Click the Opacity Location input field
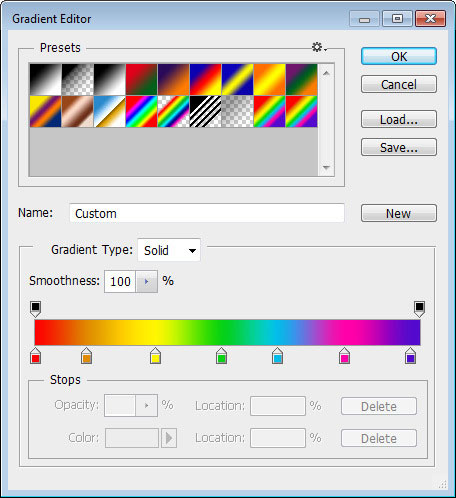The image size is (456, 498). (x=278, y=406)
